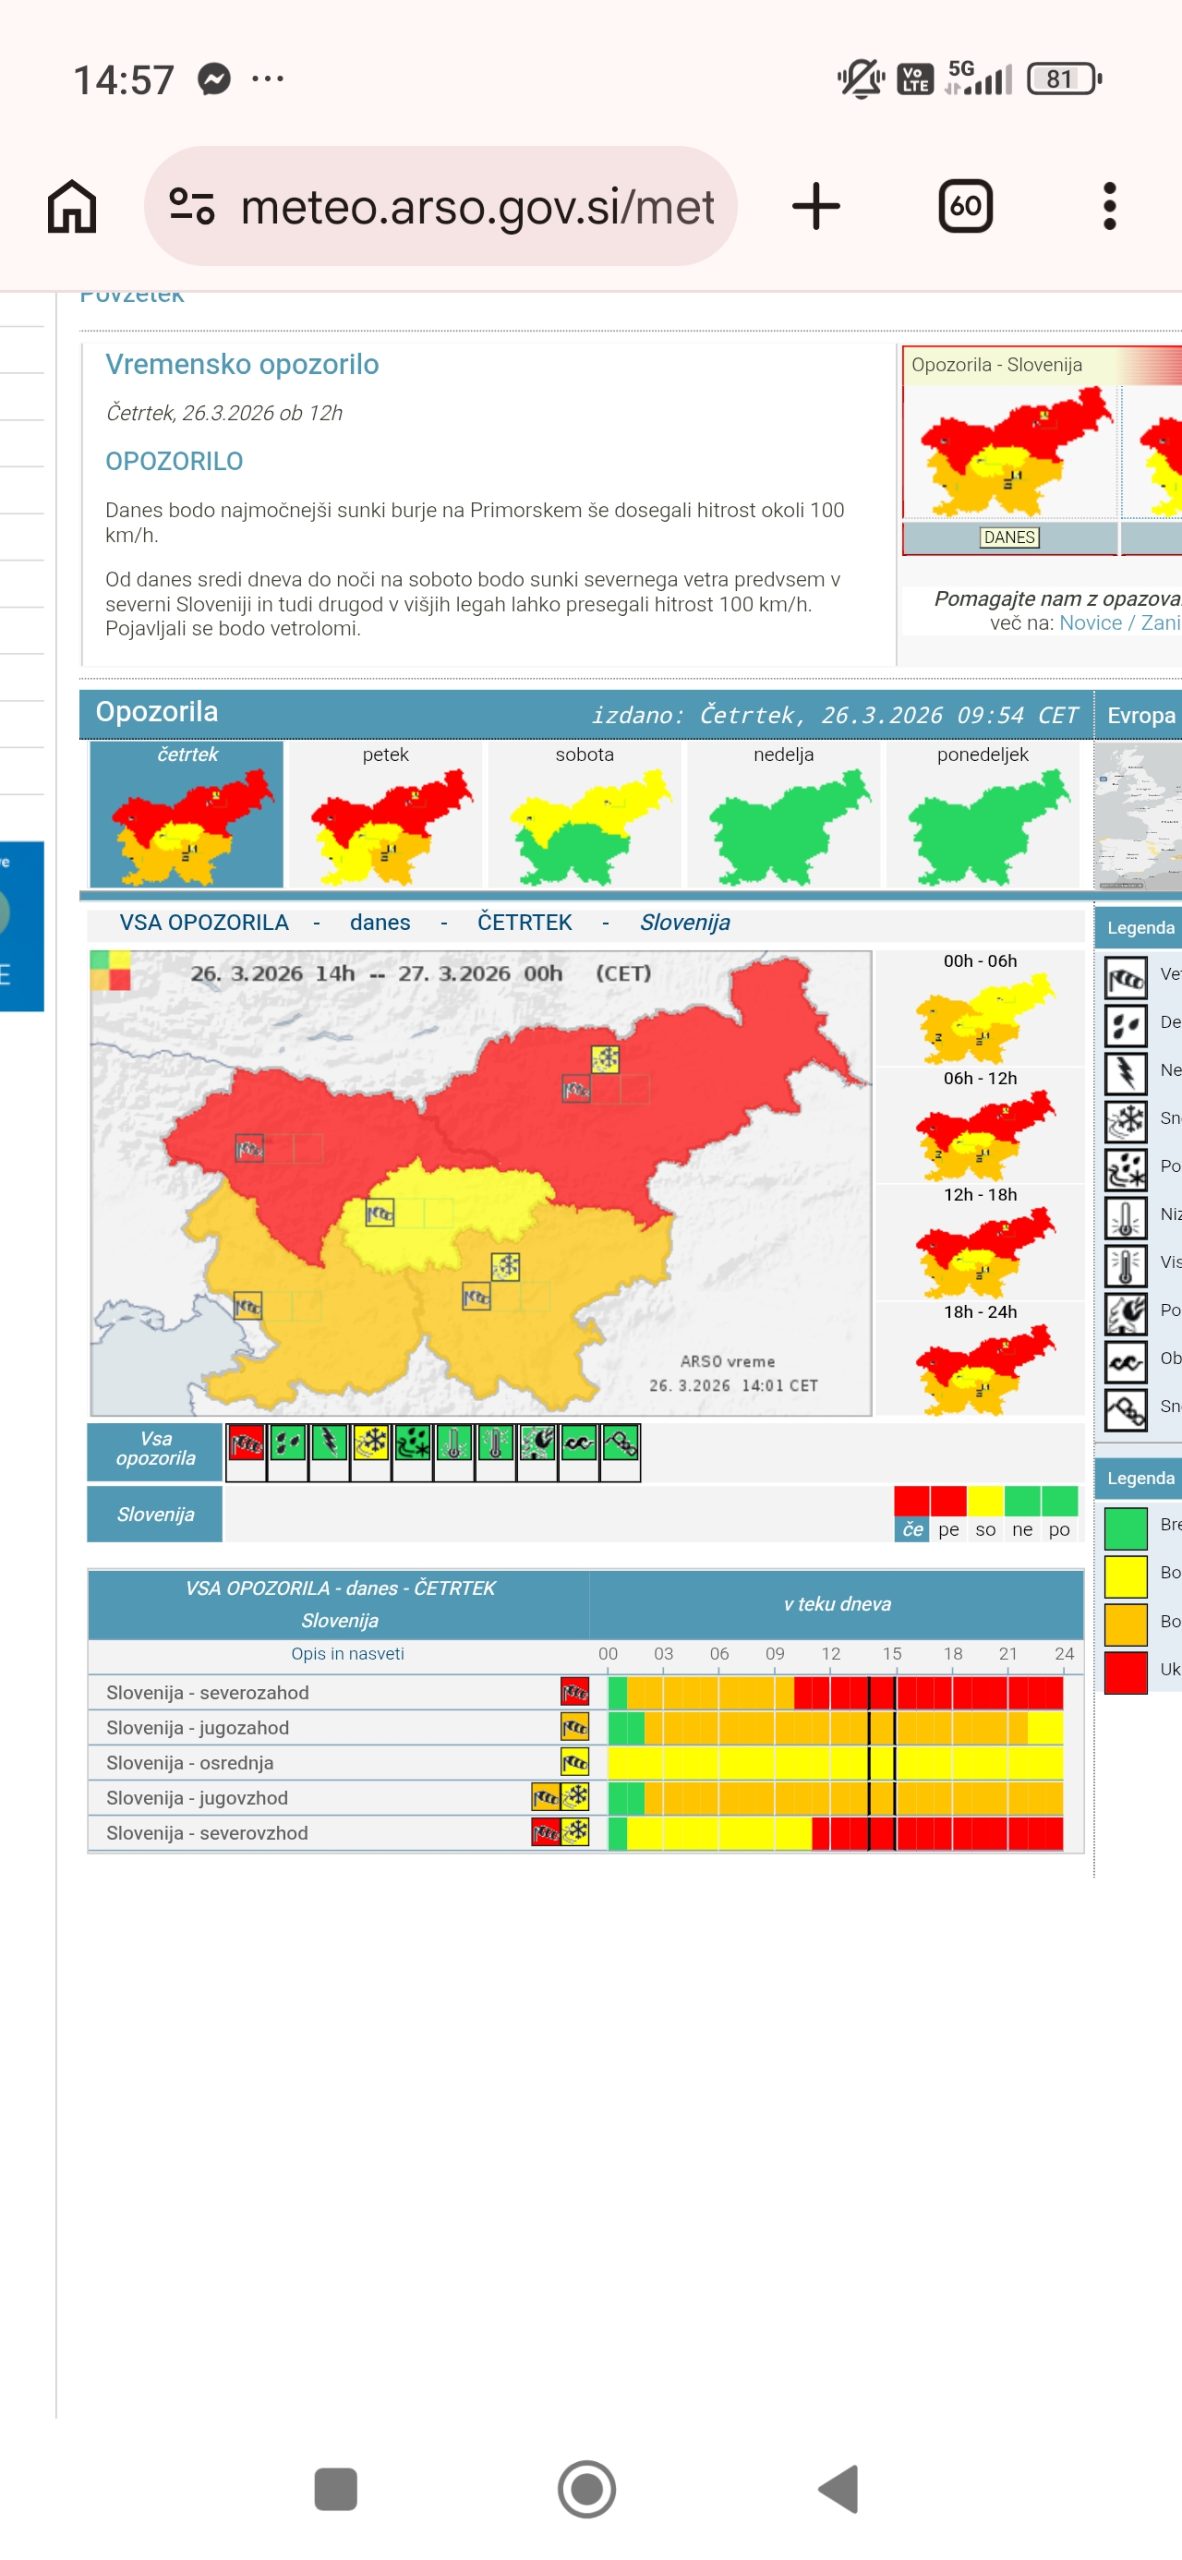This screenshot has height=2560, width=1182.
Task: Select the nedelja forecast map tab
Action: pos(783,814)
